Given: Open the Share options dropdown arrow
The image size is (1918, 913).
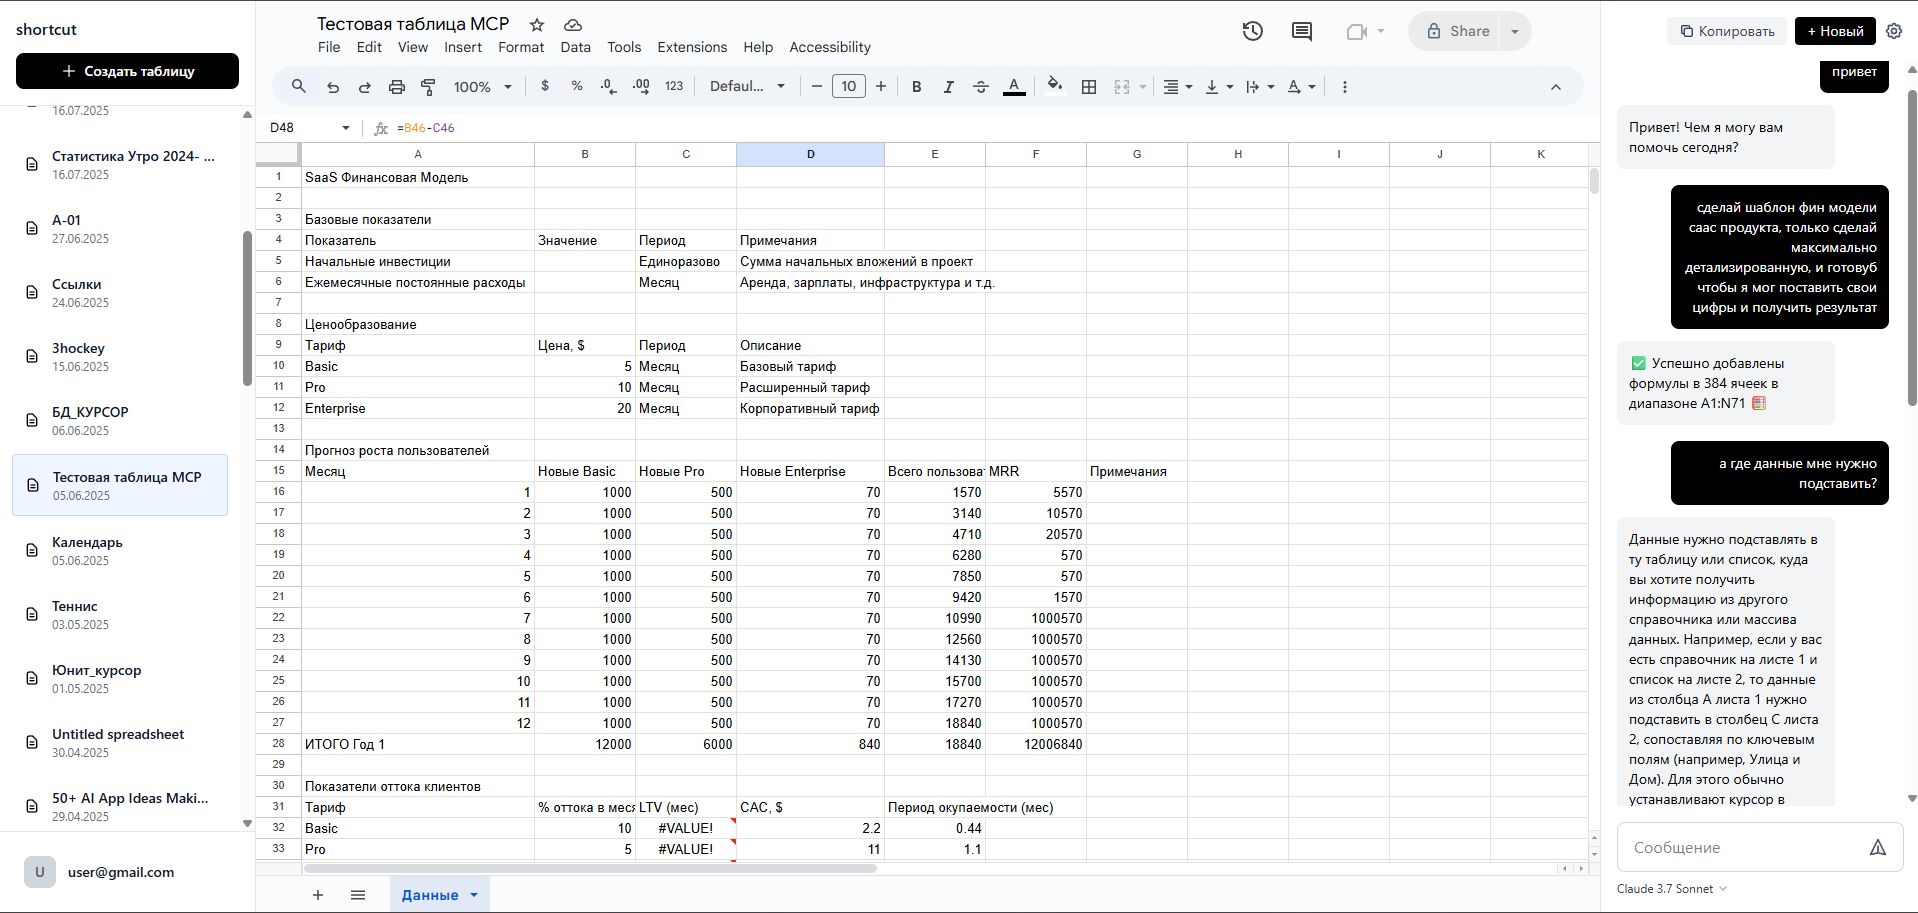Looking at the screenshot, I should coord(1515,31).
